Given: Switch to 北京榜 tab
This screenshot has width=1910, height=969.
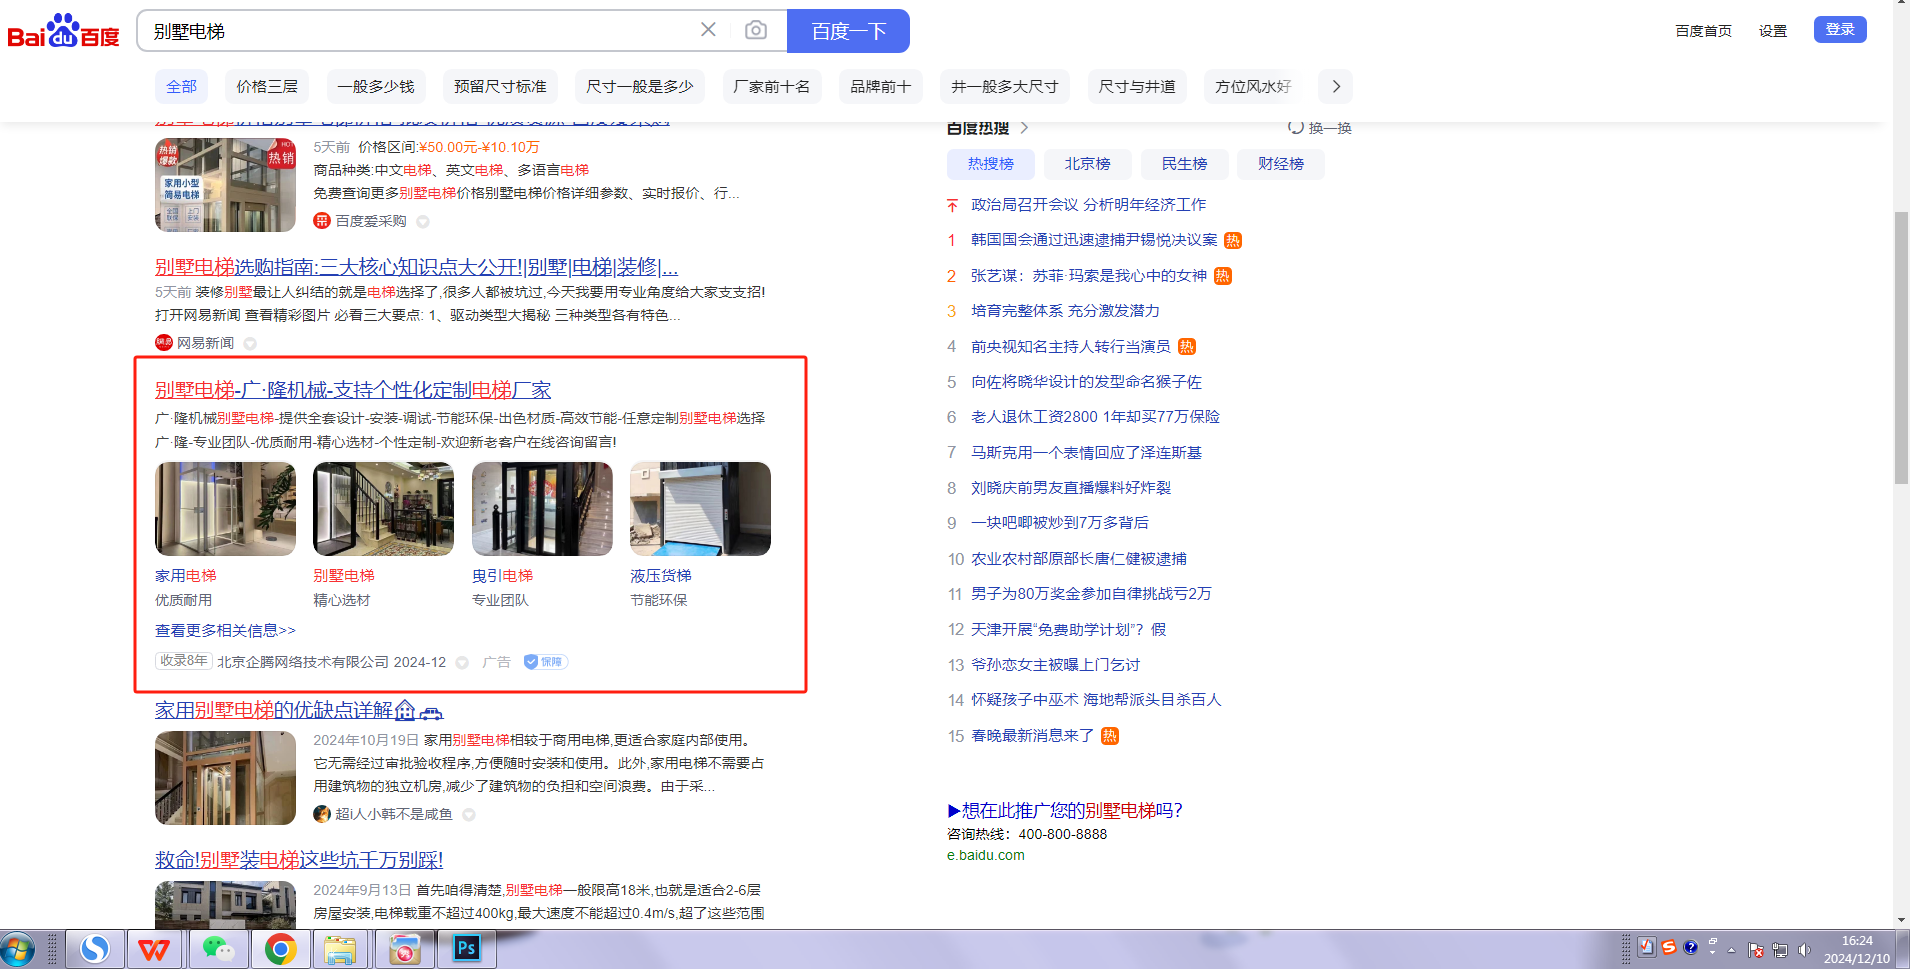Looking at the screenshot, I should tap(1088, 164).
